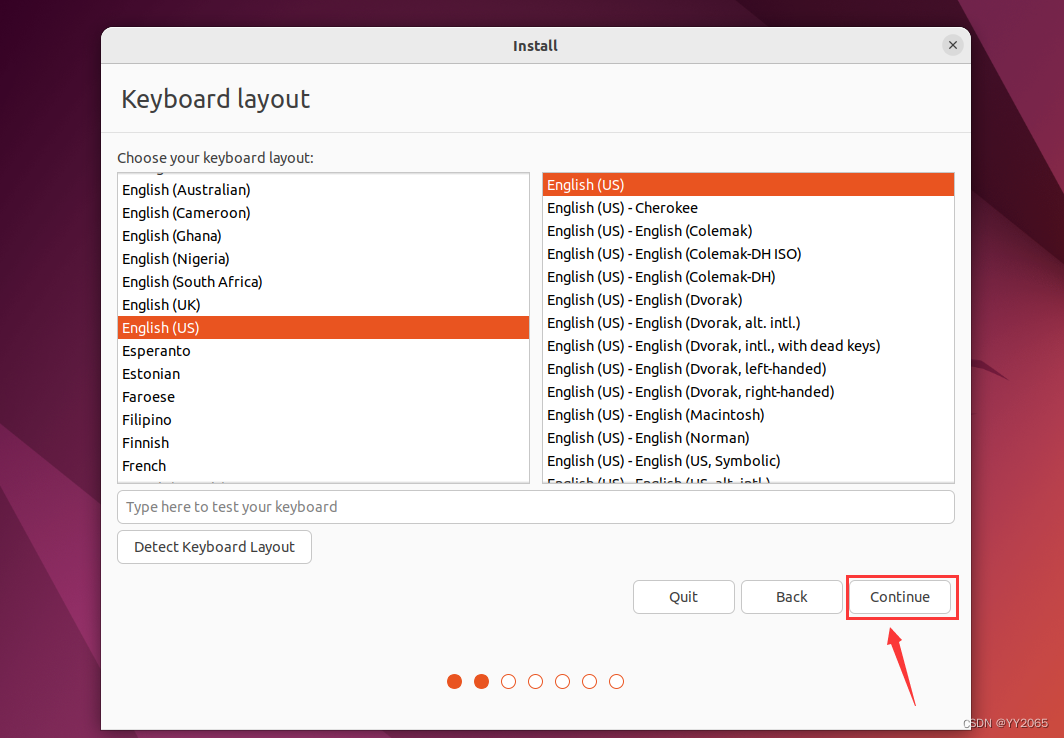Choose Estonian layout
Viewport: 1064px width, 738px height.
323,374
